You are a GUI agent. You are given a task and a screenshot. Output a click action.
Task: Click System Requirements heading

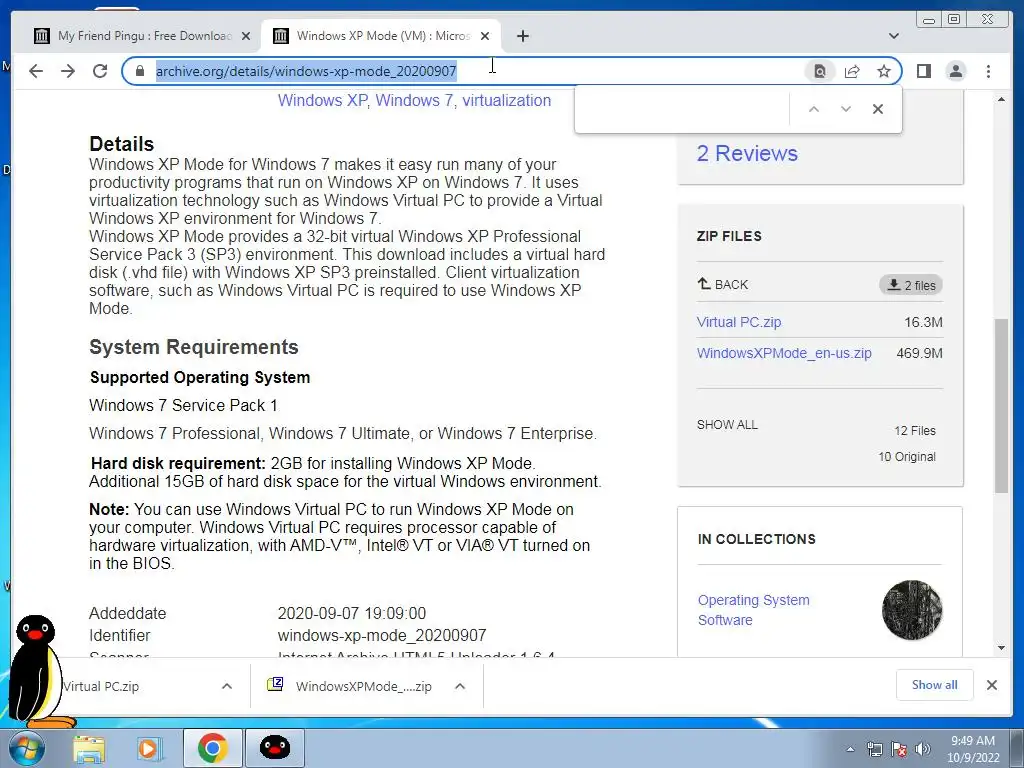pos(193,347)
